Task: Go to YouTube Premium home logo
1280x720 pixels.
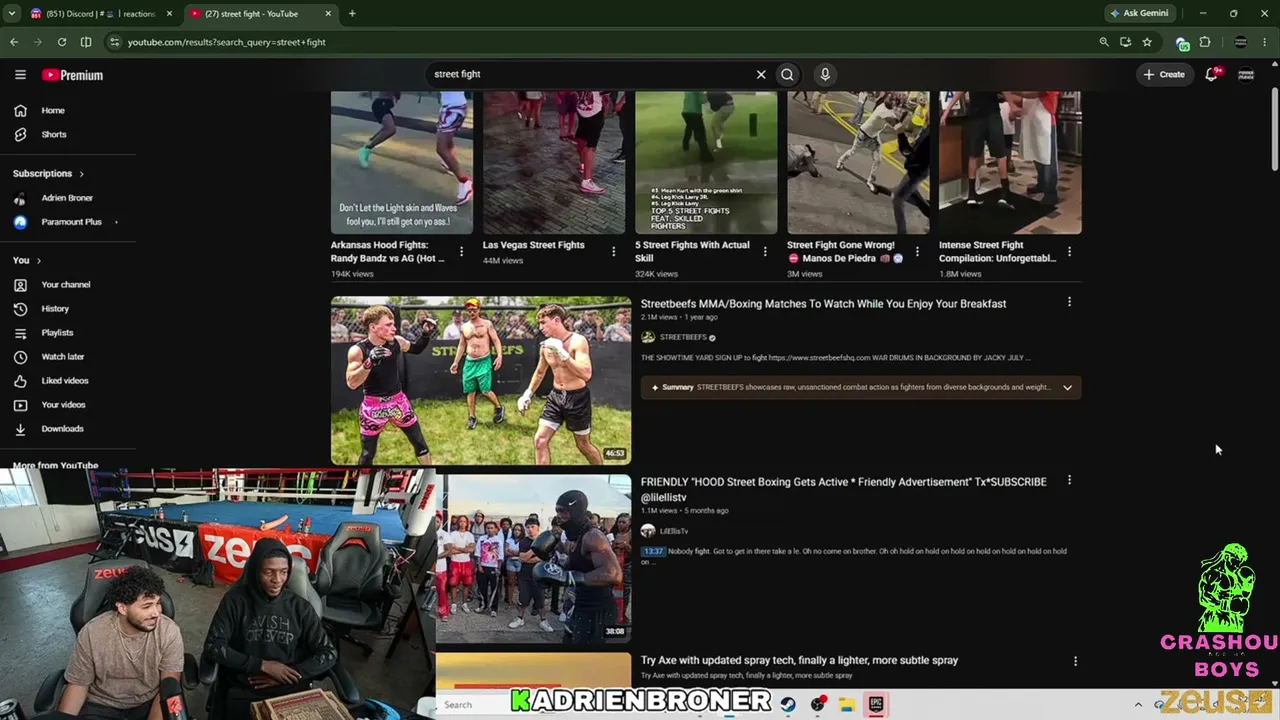Action: (72, 75)
